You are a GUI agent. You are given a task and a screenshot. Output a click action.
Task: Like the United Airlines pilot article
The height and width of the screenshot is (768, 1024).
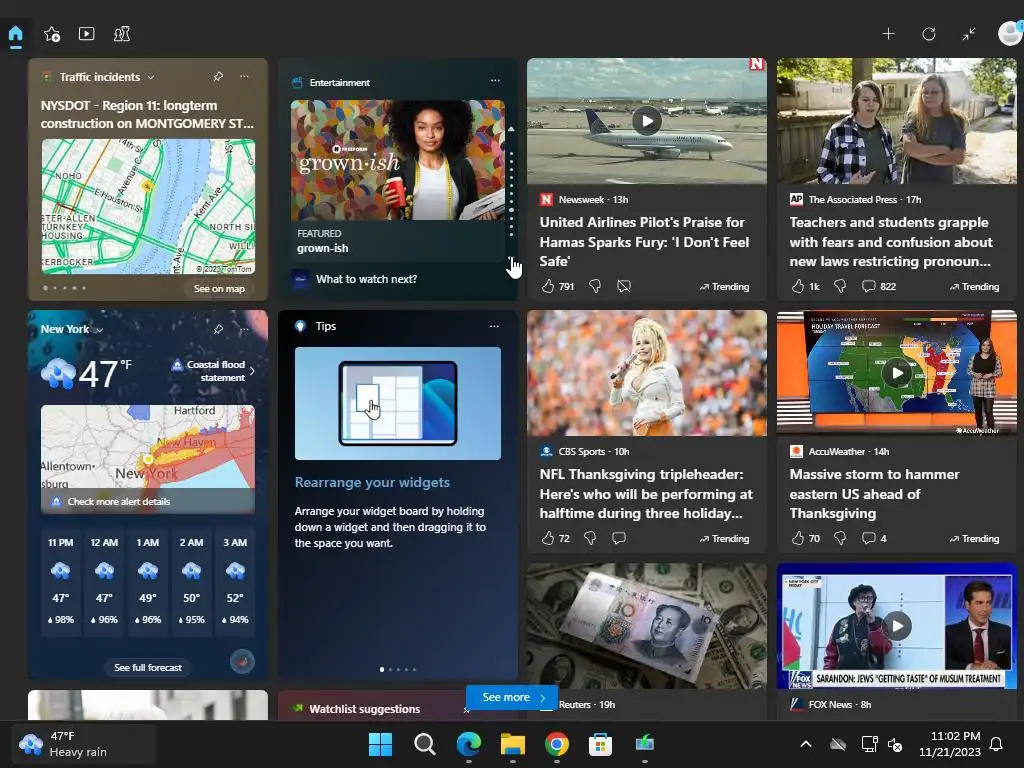547,286
